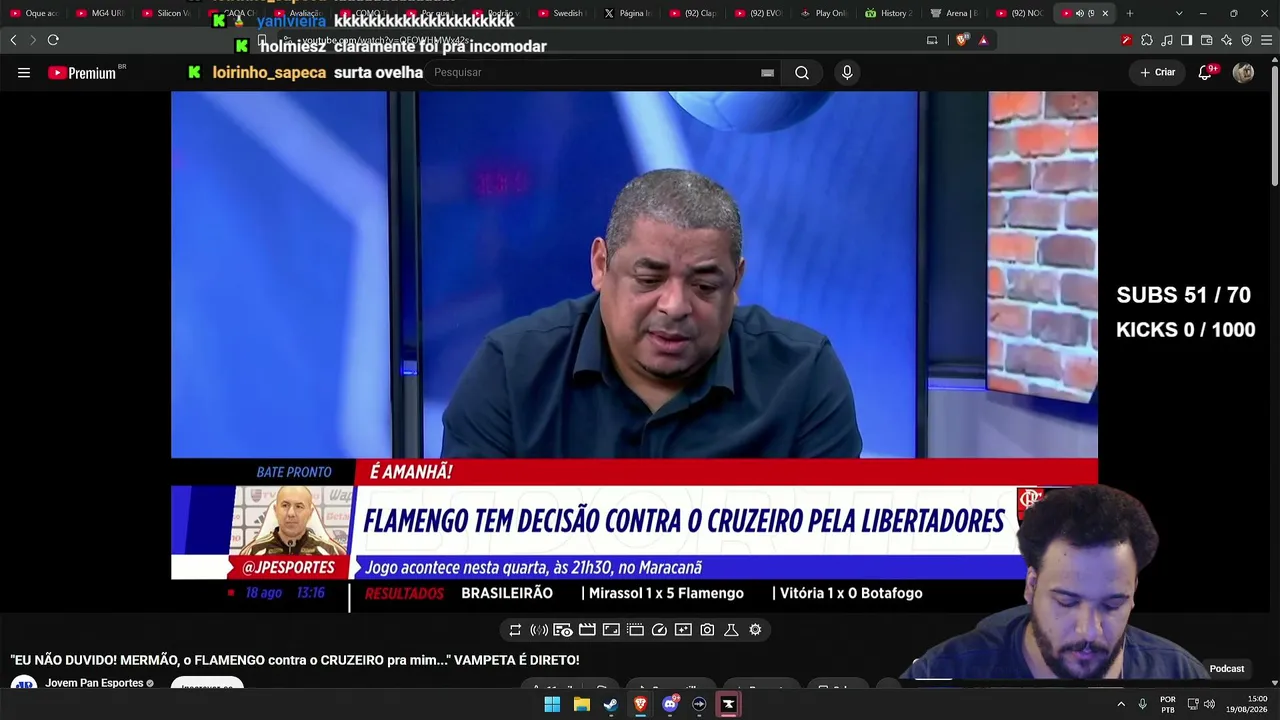The image size is (1280, 720).
Task: Open the YouTube hamburger guide menu
Action: pos(24,73)
